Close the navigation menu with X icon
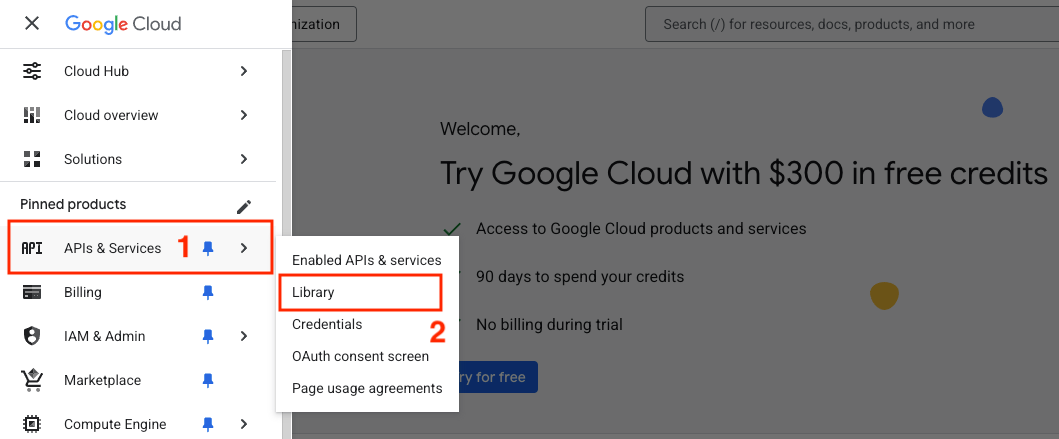This screenshot has width=1059, height=439. 32,23
